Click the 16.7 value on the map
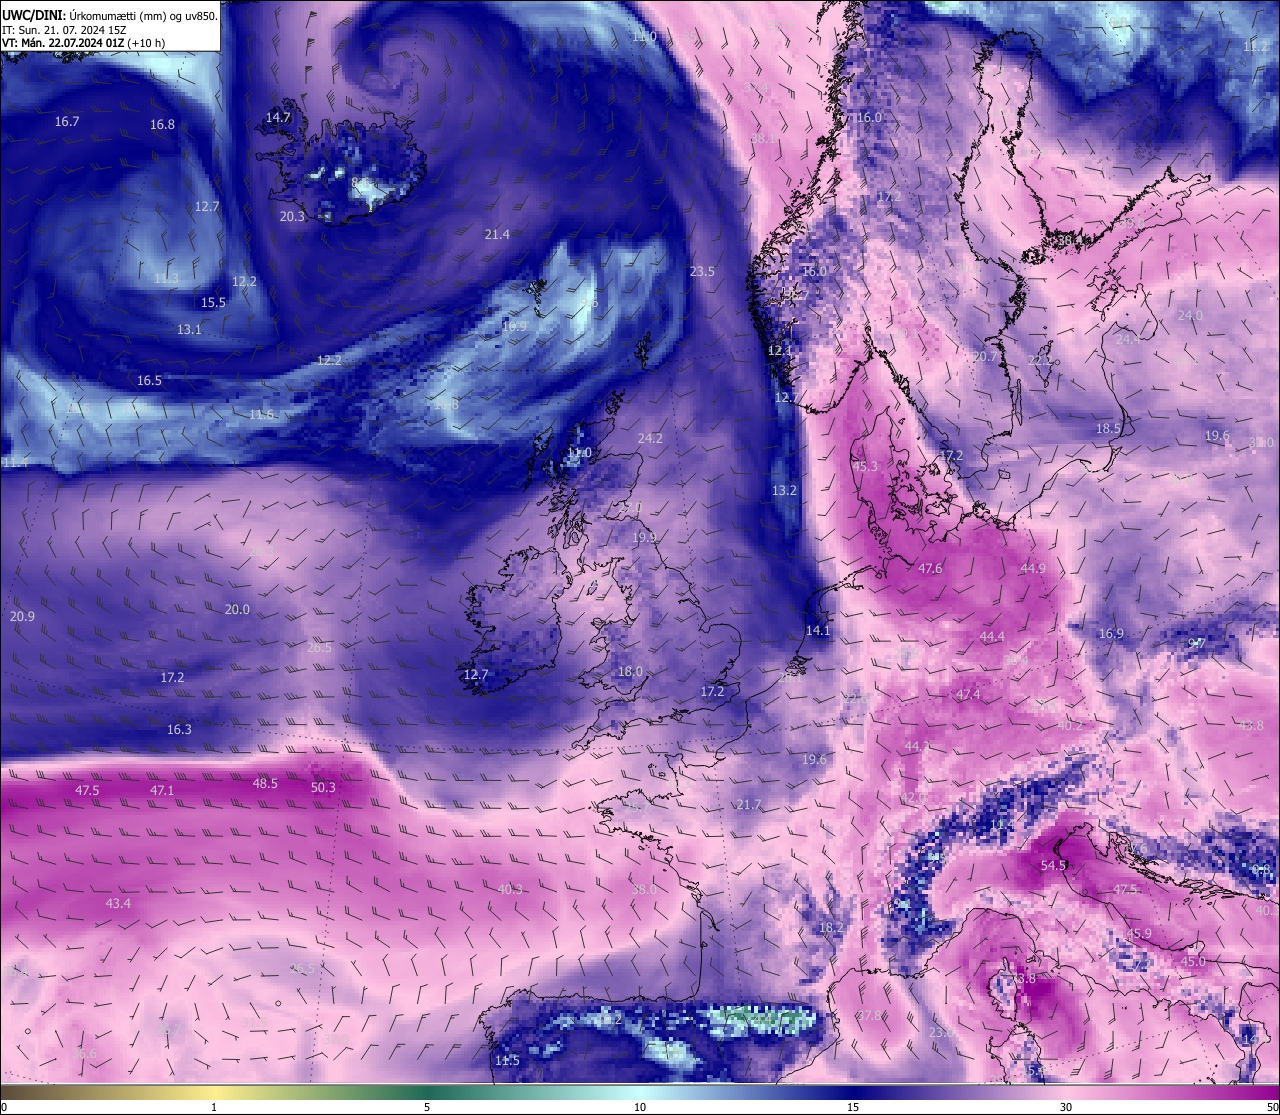Image resolution: width=1280 pixels, height=1115 pixels. (x=67, y=121)
